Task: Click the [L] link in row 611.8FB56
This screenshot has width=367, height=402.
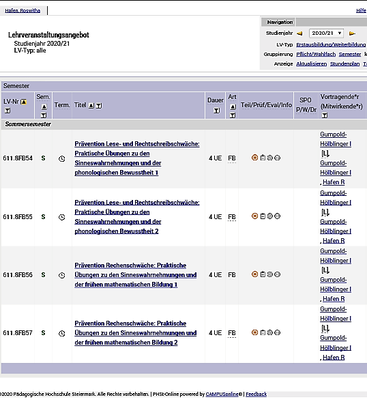Action: 325,270
